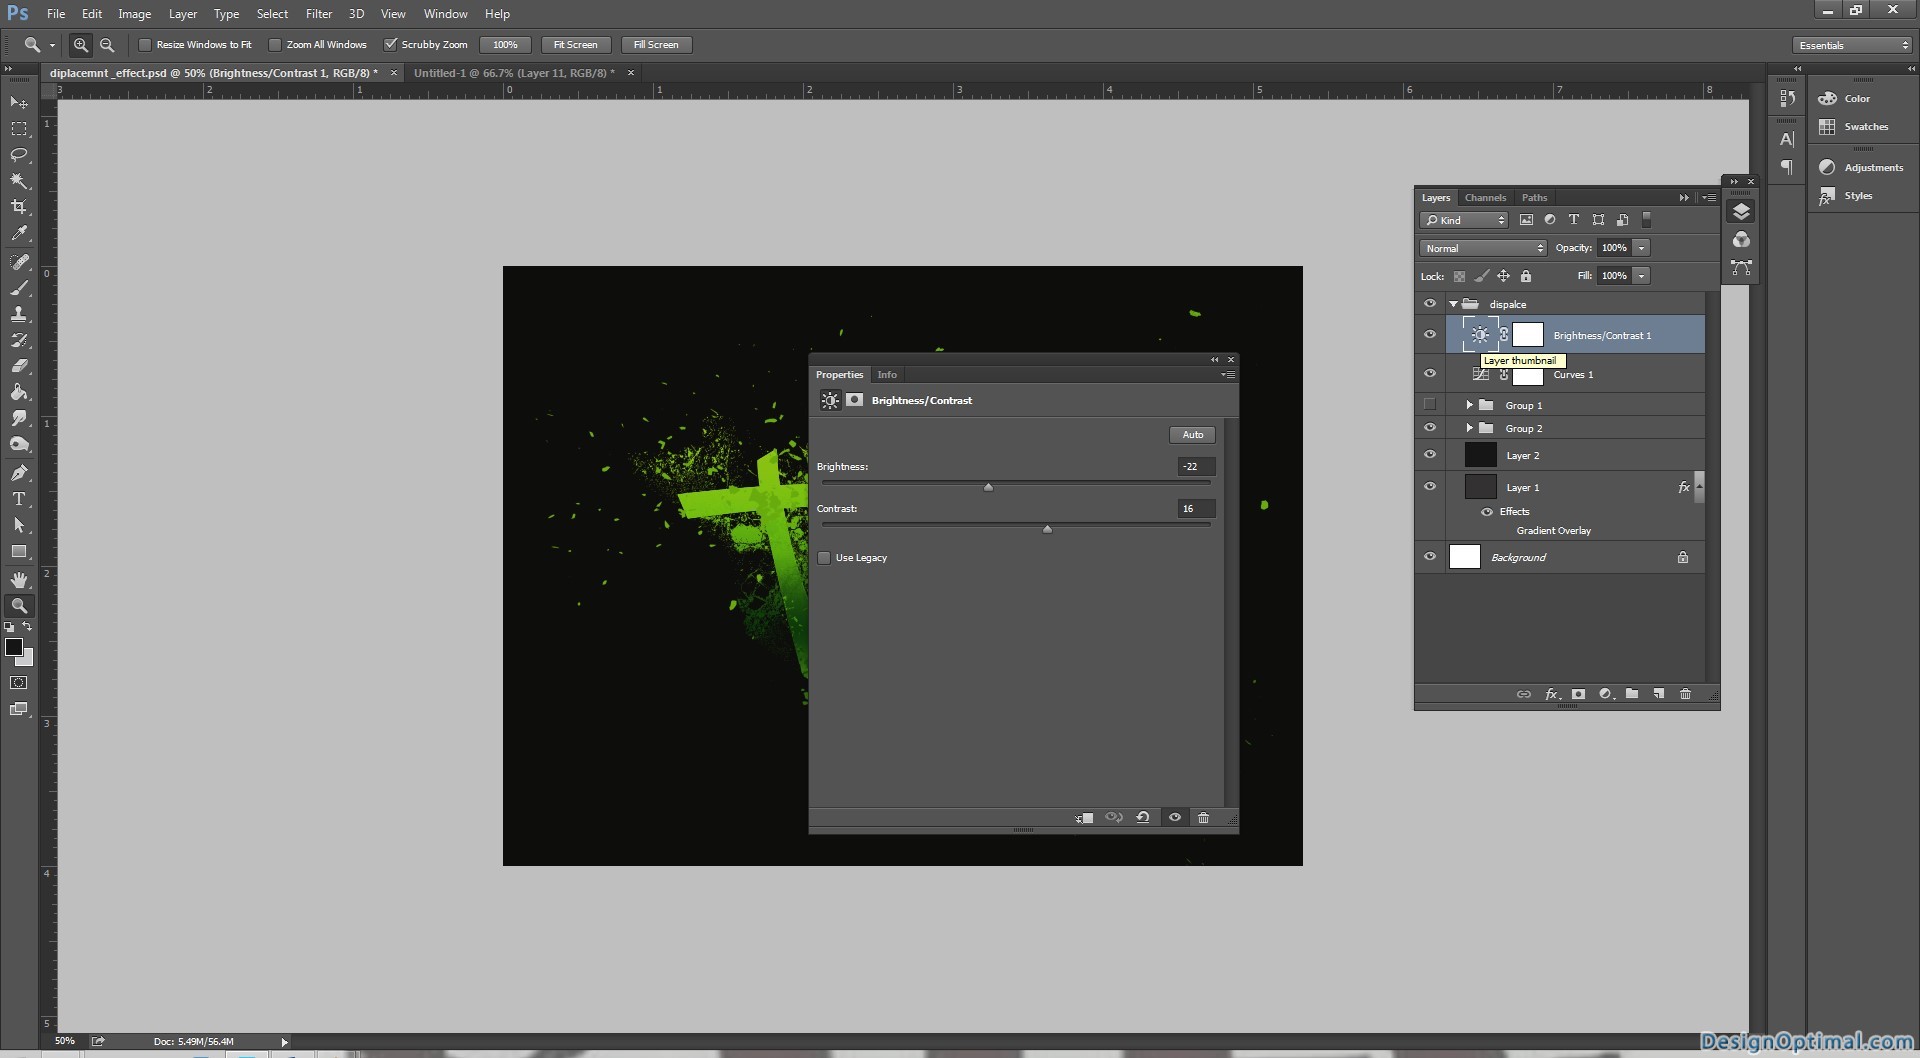Switch to Info tab in Properties panel
1920x1058 pixels.
coord(887,375)
